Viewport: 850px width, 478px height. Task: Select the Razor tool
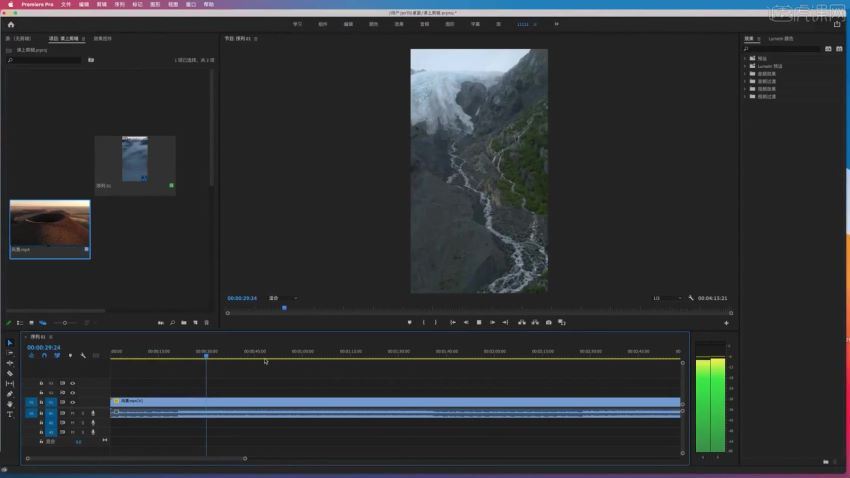click(10, 373)
